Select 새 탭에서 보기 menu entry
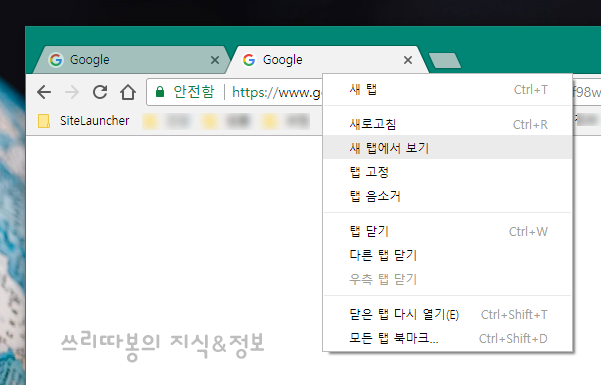This screenshot has width=601, height=385. [x=447, y=147]
